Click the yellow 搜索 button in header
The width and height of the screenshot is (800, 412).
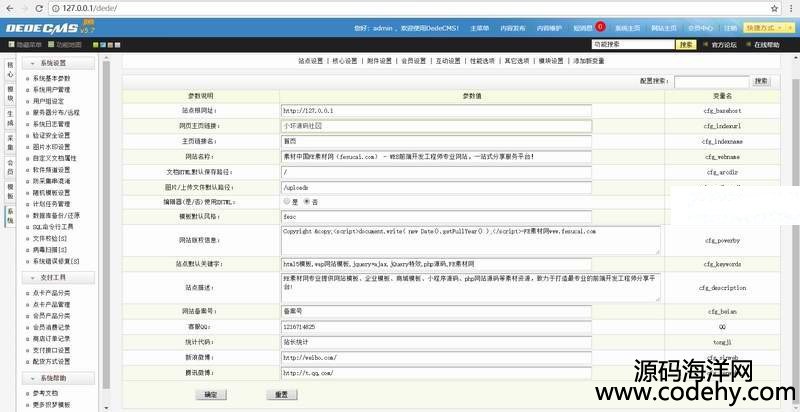[x=686, y=45]
